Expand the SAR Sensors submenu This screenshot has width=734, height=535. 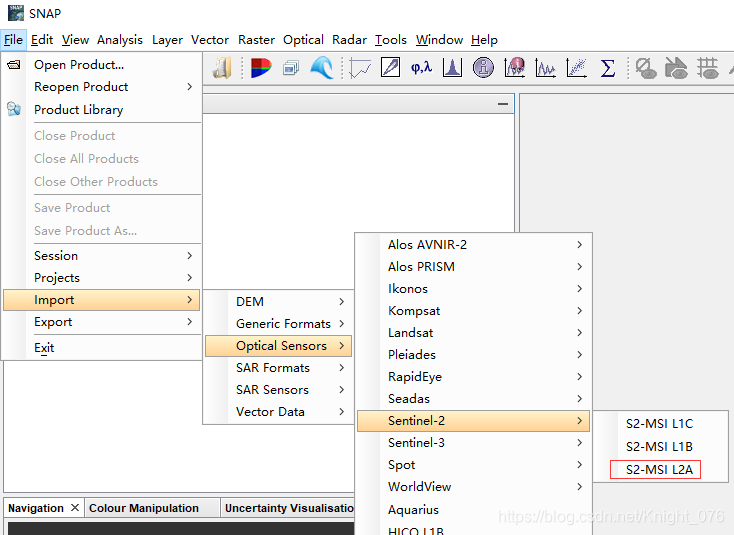point(279,389)
